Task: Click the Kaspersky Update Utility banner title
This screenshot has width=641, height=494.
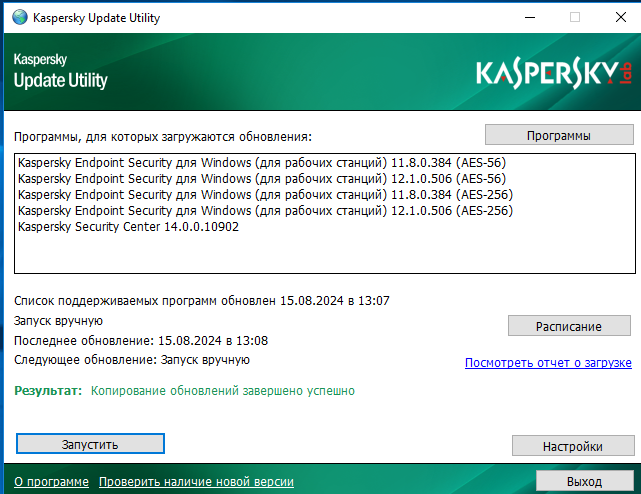Action: coord(61,71)
